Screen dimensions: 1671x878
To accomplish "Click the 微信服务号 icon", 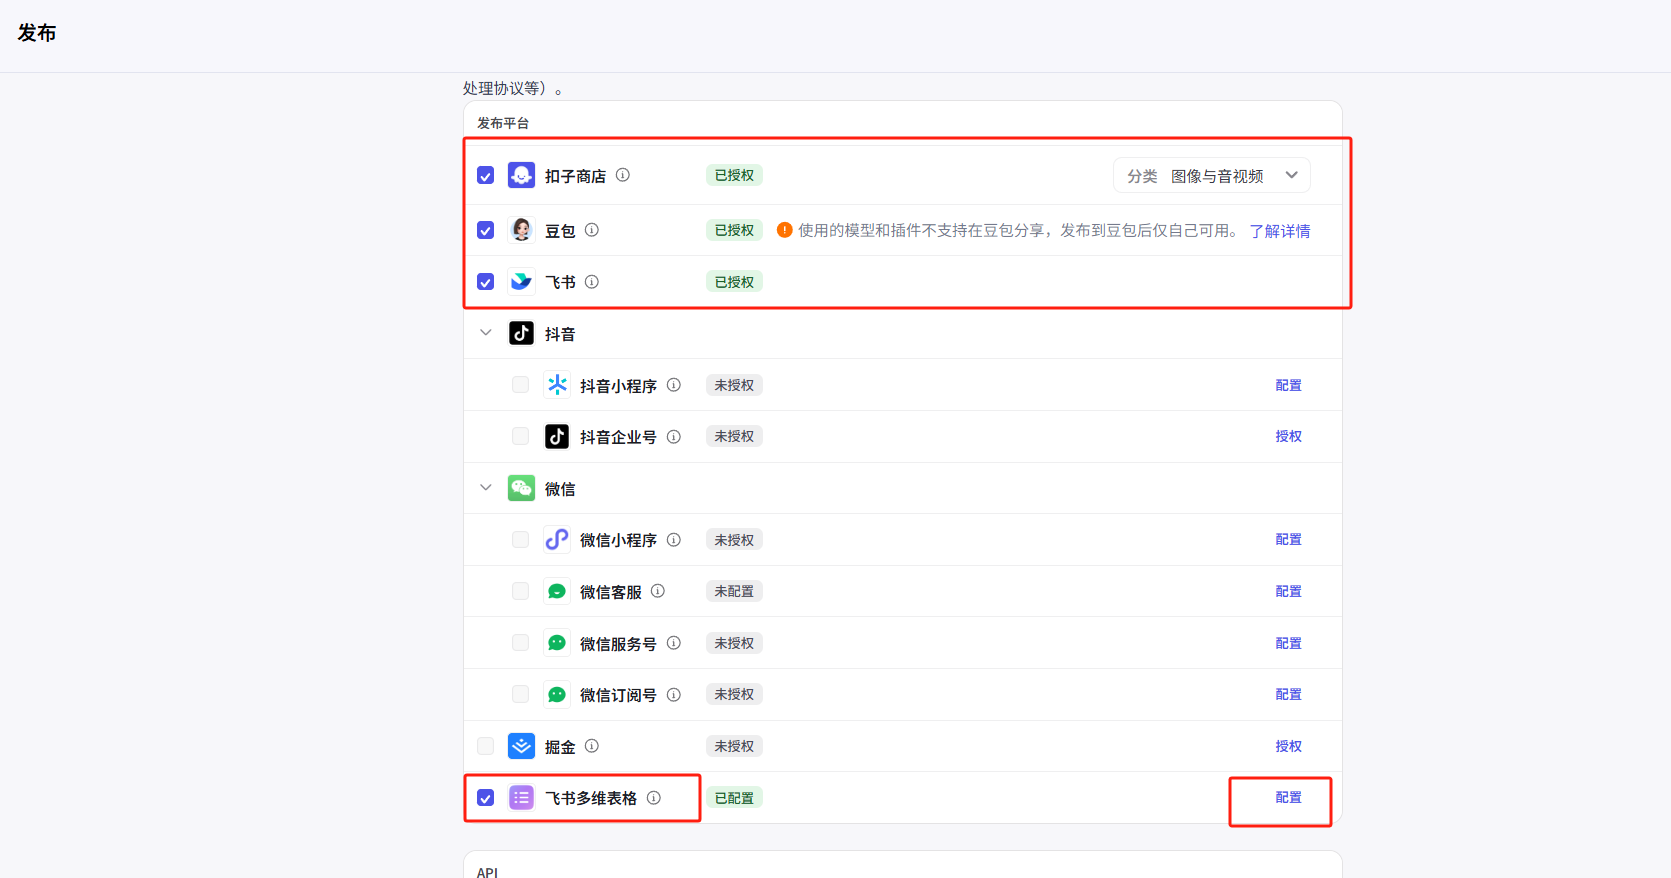I will [557, 643].
